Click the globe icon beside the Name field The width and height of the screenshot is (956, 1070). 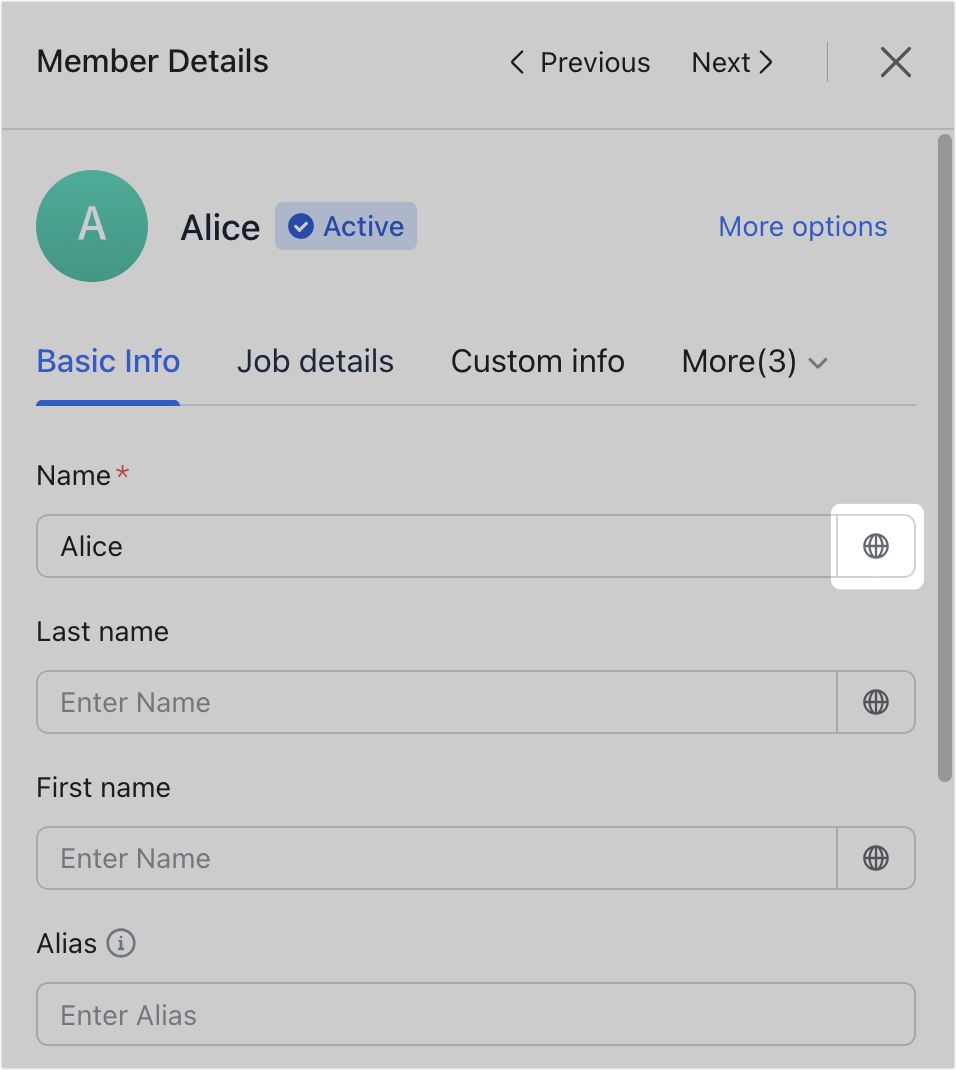876,546
